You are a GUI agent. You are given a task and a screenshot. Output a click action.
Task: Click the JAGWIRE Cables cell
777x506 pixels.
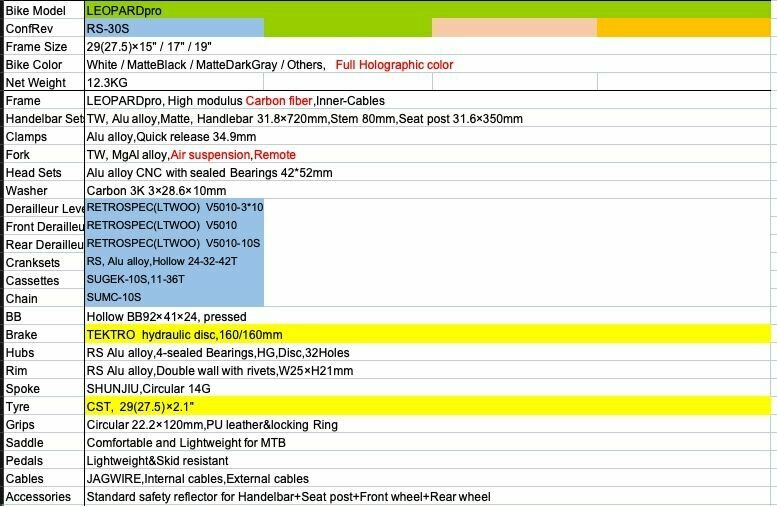(428, 479)
